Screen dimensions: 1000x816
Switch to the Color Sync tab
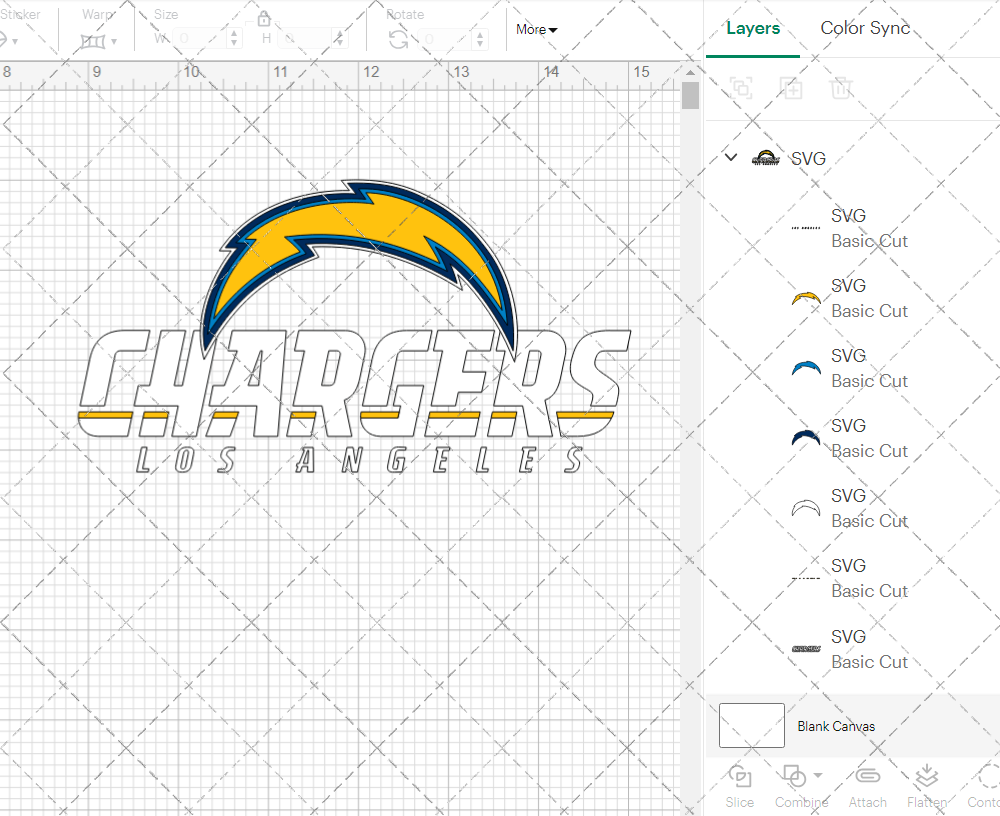865,28
